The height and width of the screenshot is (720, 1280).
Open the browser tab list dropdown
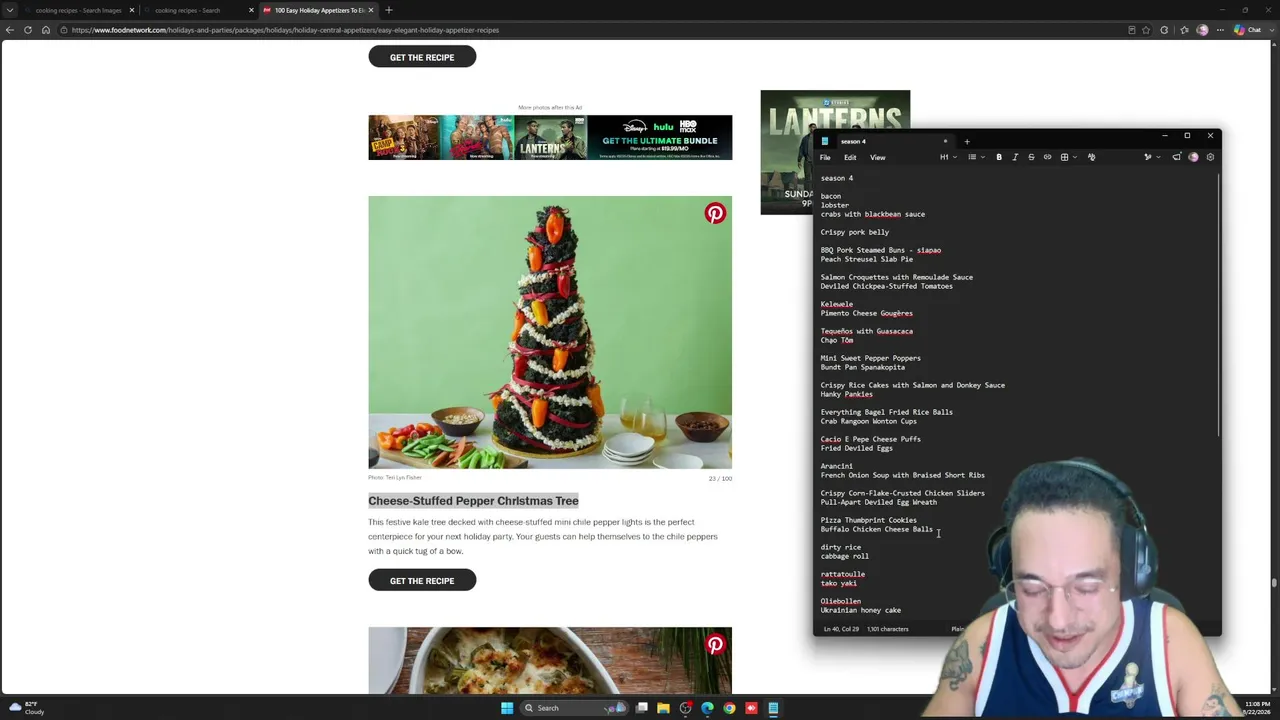point(11,10)
